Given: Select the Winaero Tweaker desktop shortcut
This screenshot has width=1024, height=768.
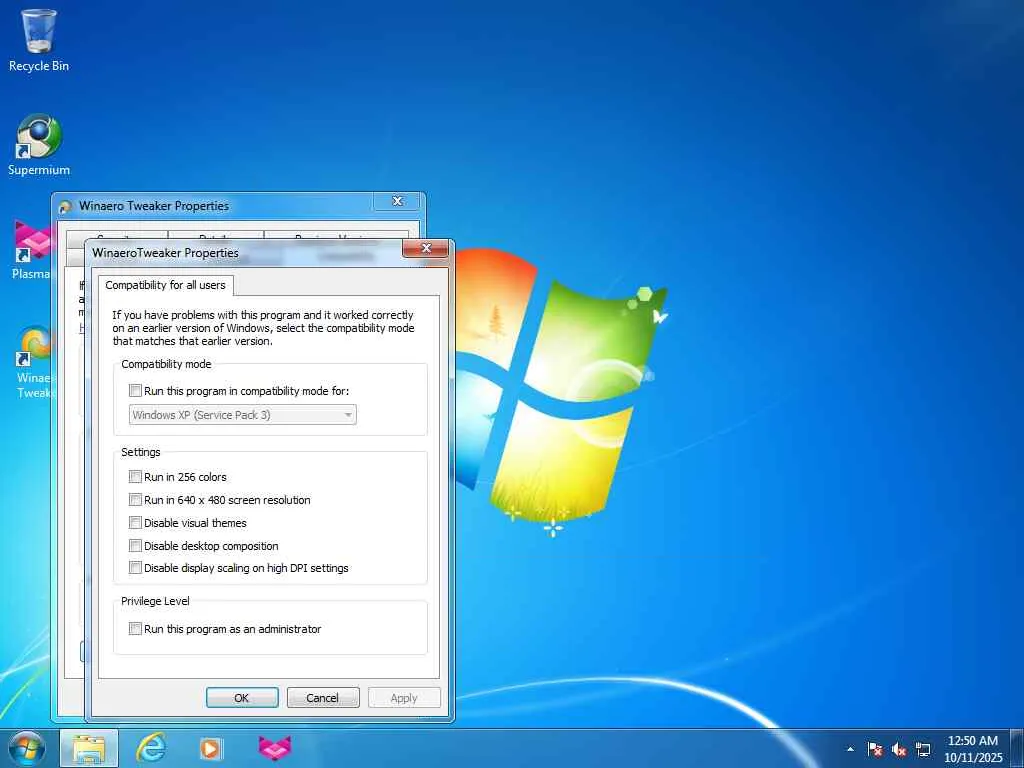Looking at the screenshot, I should point(34,362).
